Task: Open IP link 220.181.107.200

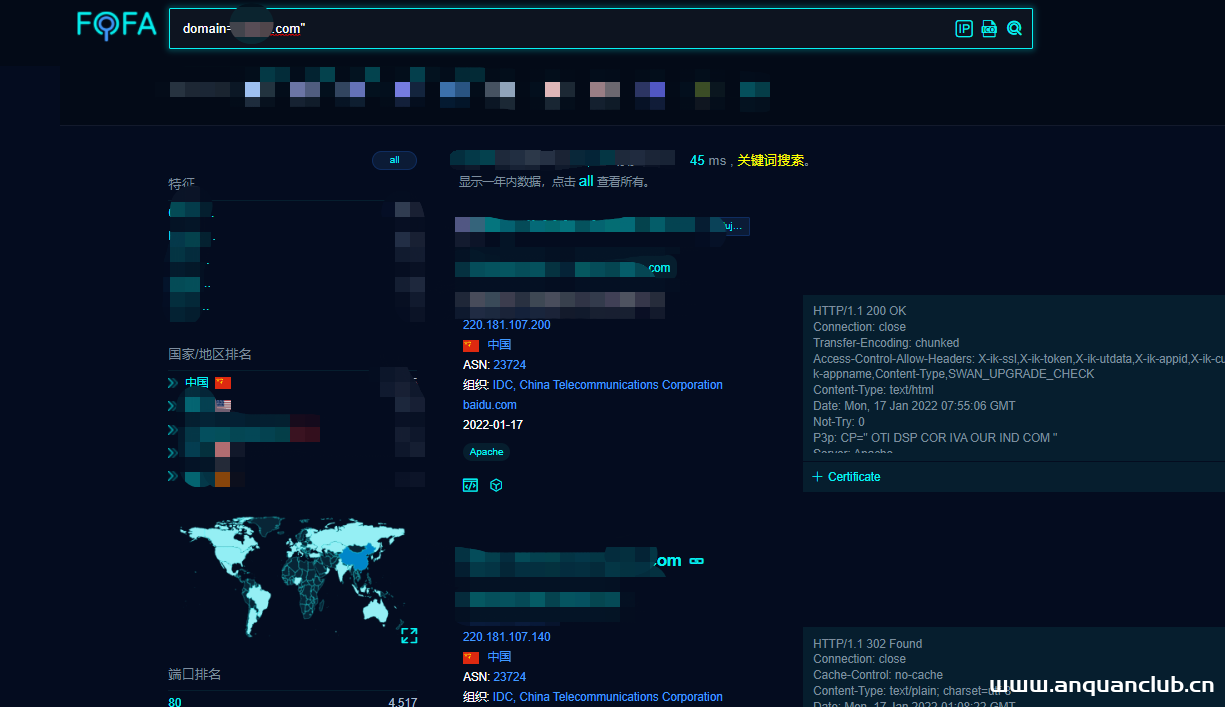Action: click(506, 325)
